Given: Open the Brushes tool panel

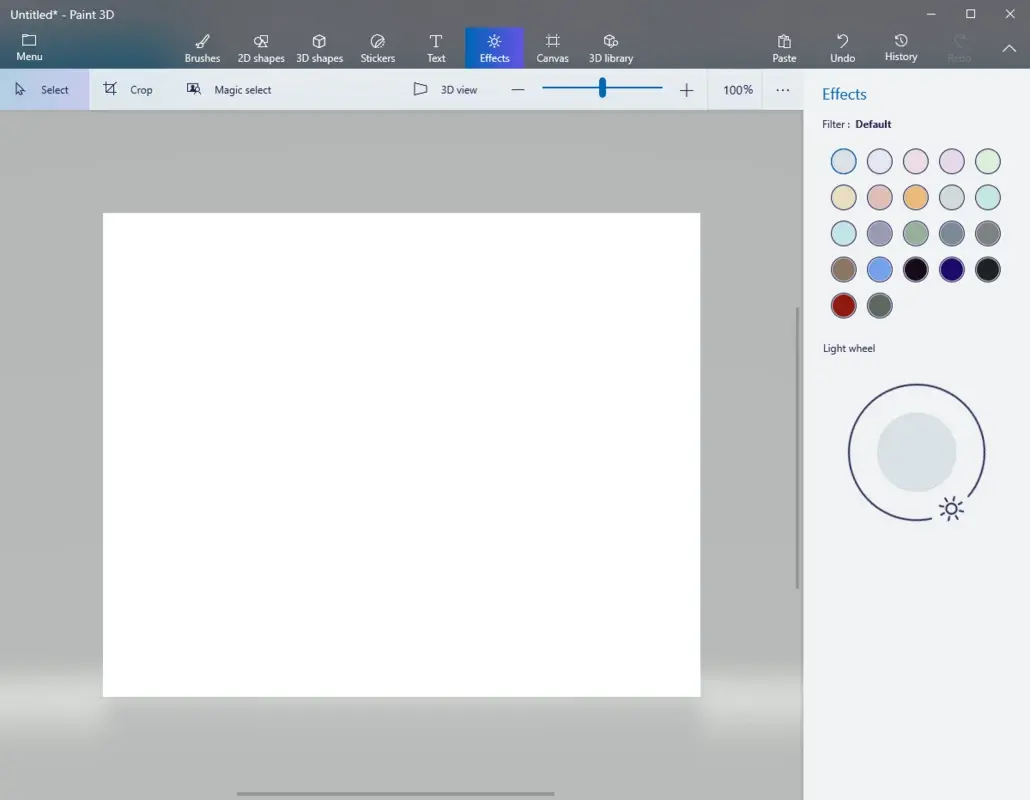Looking at the screenshot, I should [202, 47].
